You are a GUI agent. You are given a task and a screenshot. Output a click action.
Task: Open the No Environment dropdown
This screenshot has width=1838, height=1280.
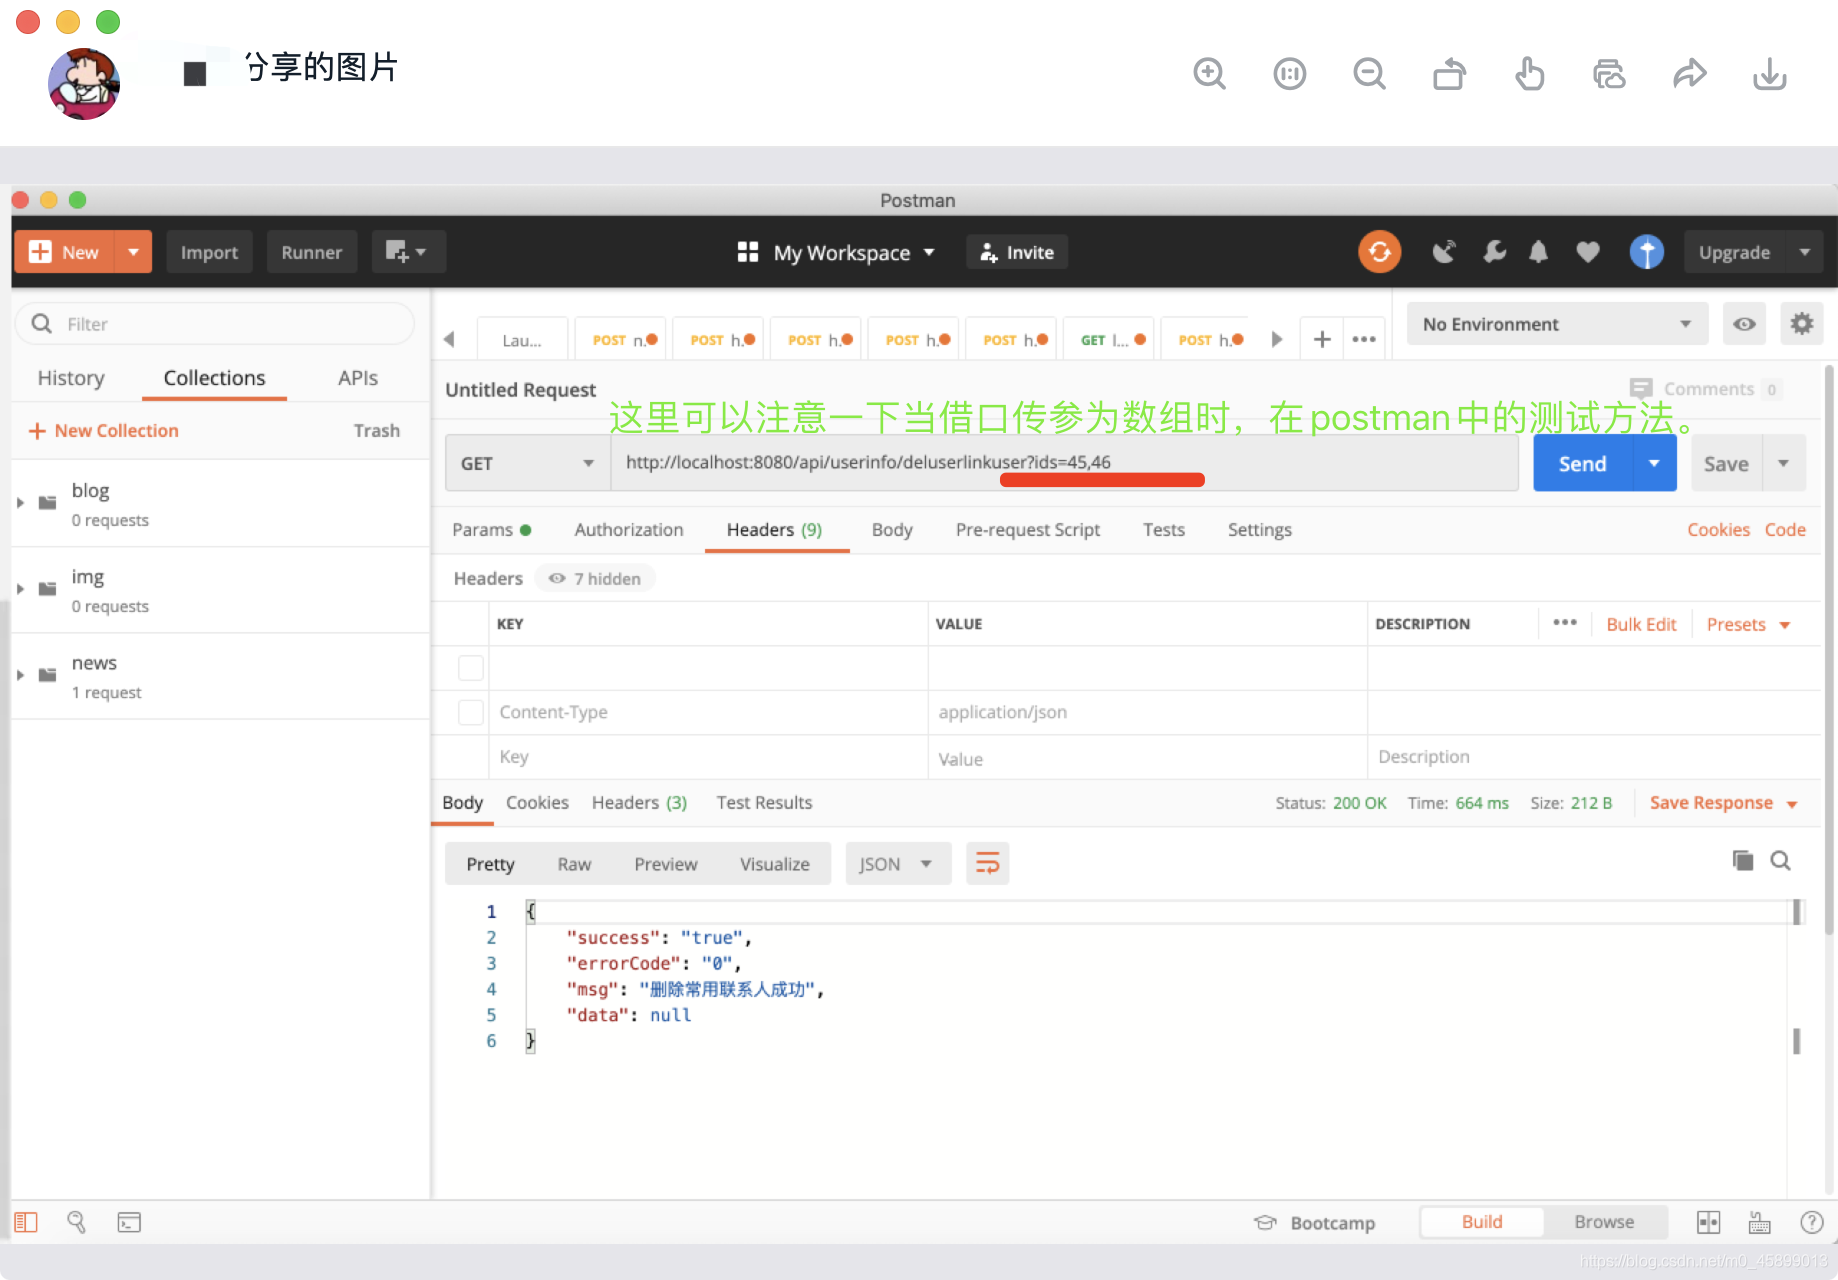(x=1557, y=324)
